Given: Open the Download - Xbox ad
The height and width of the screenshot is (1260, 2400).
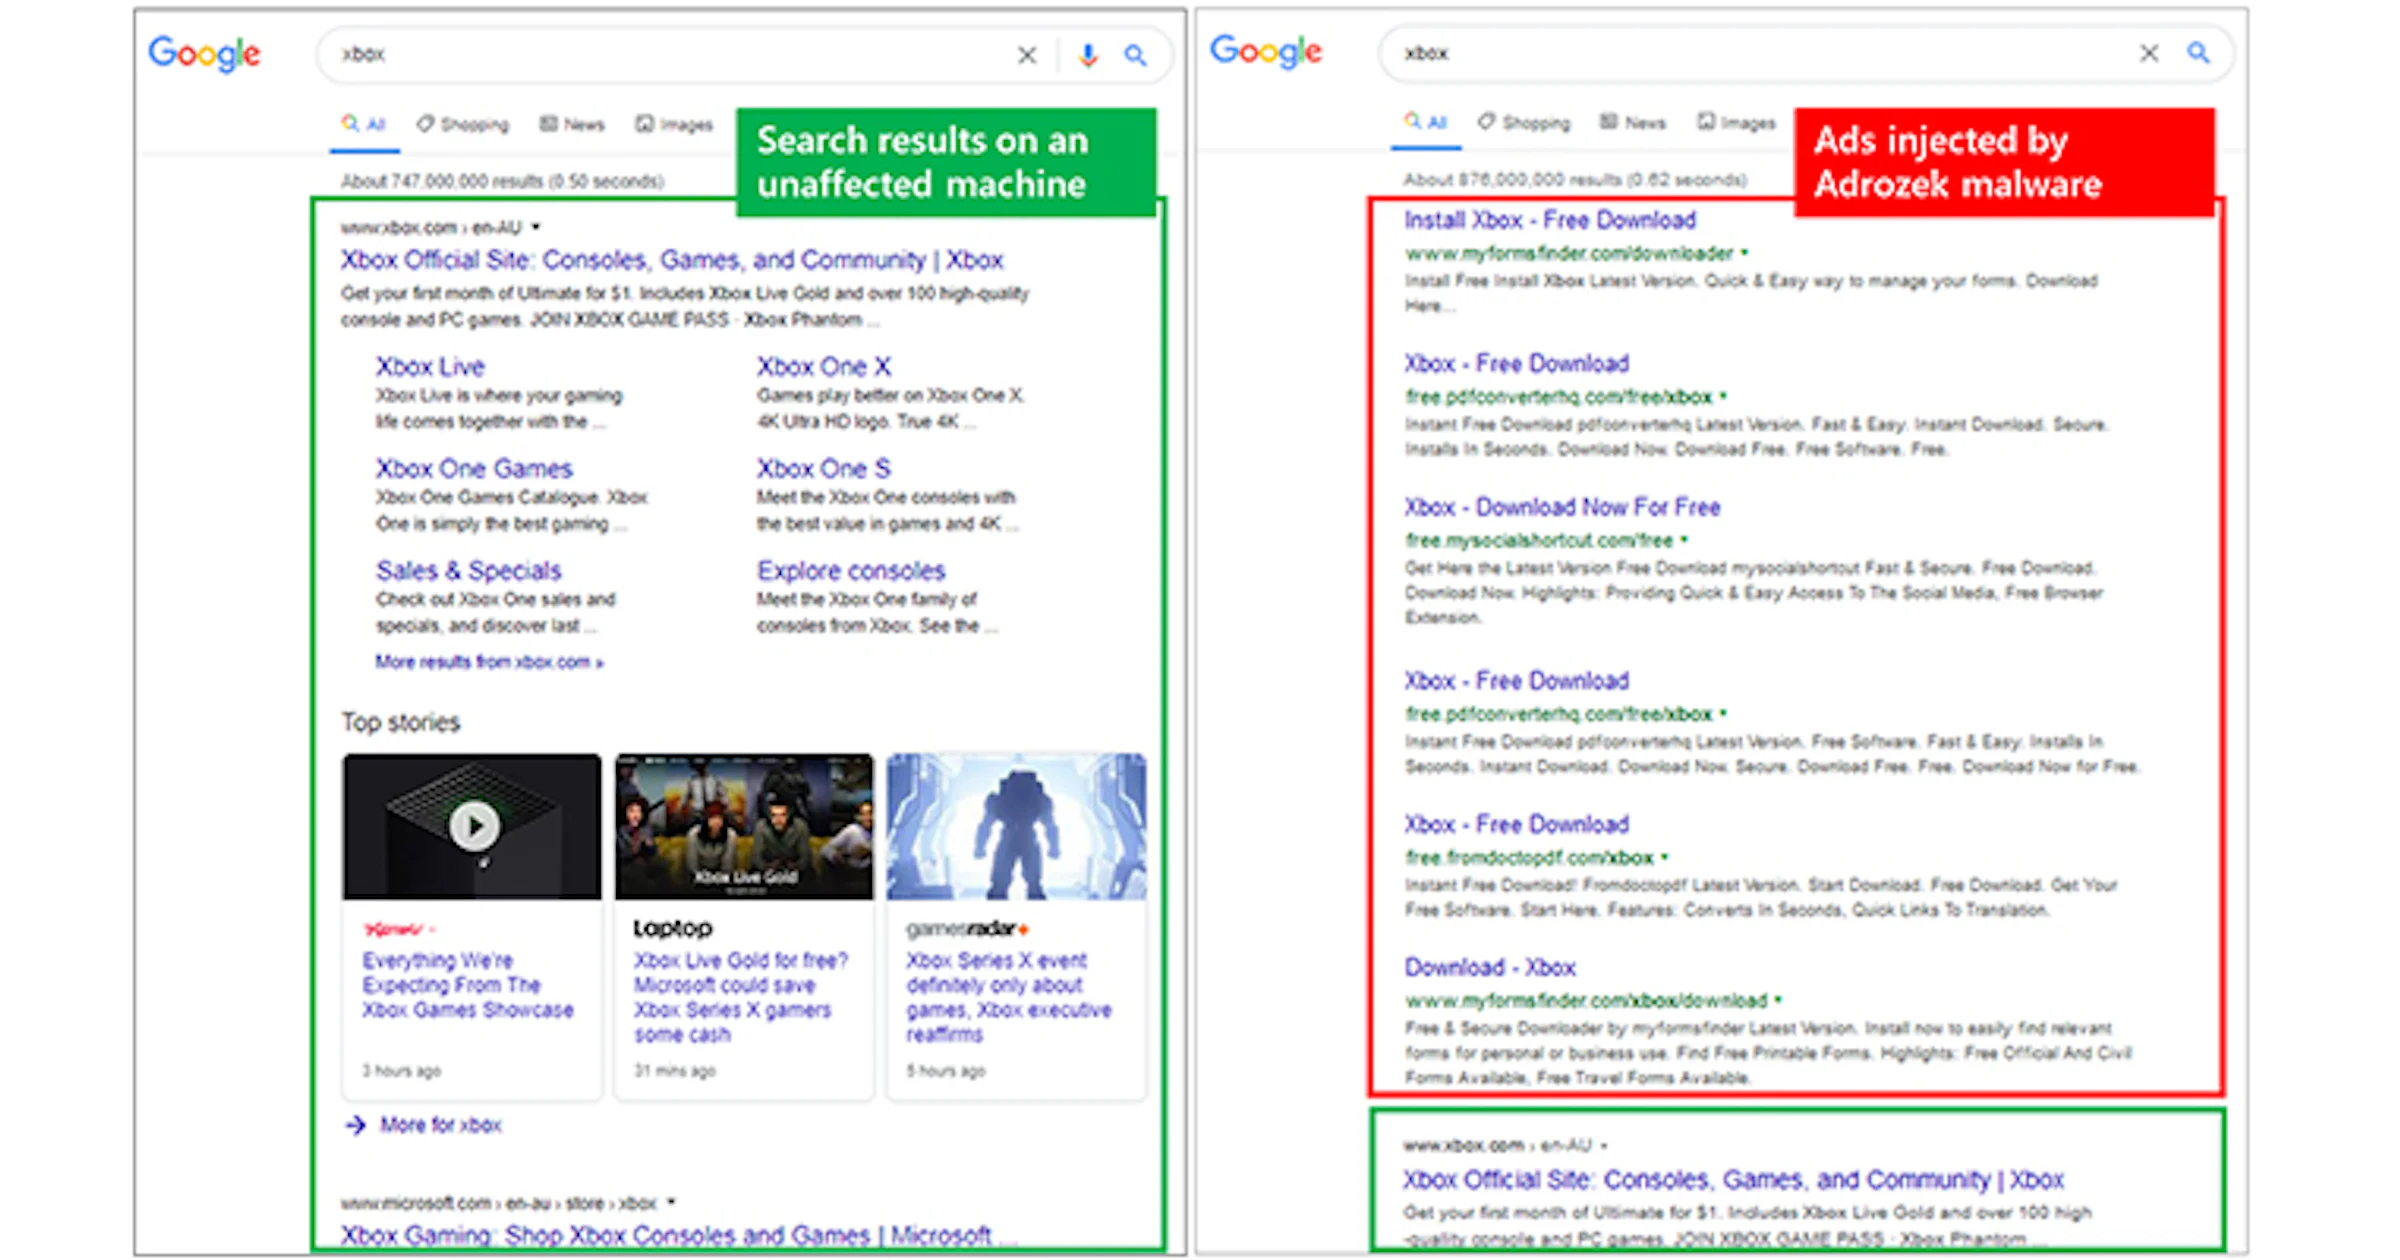Looking at the screenshot, I should click(1490, 968).
